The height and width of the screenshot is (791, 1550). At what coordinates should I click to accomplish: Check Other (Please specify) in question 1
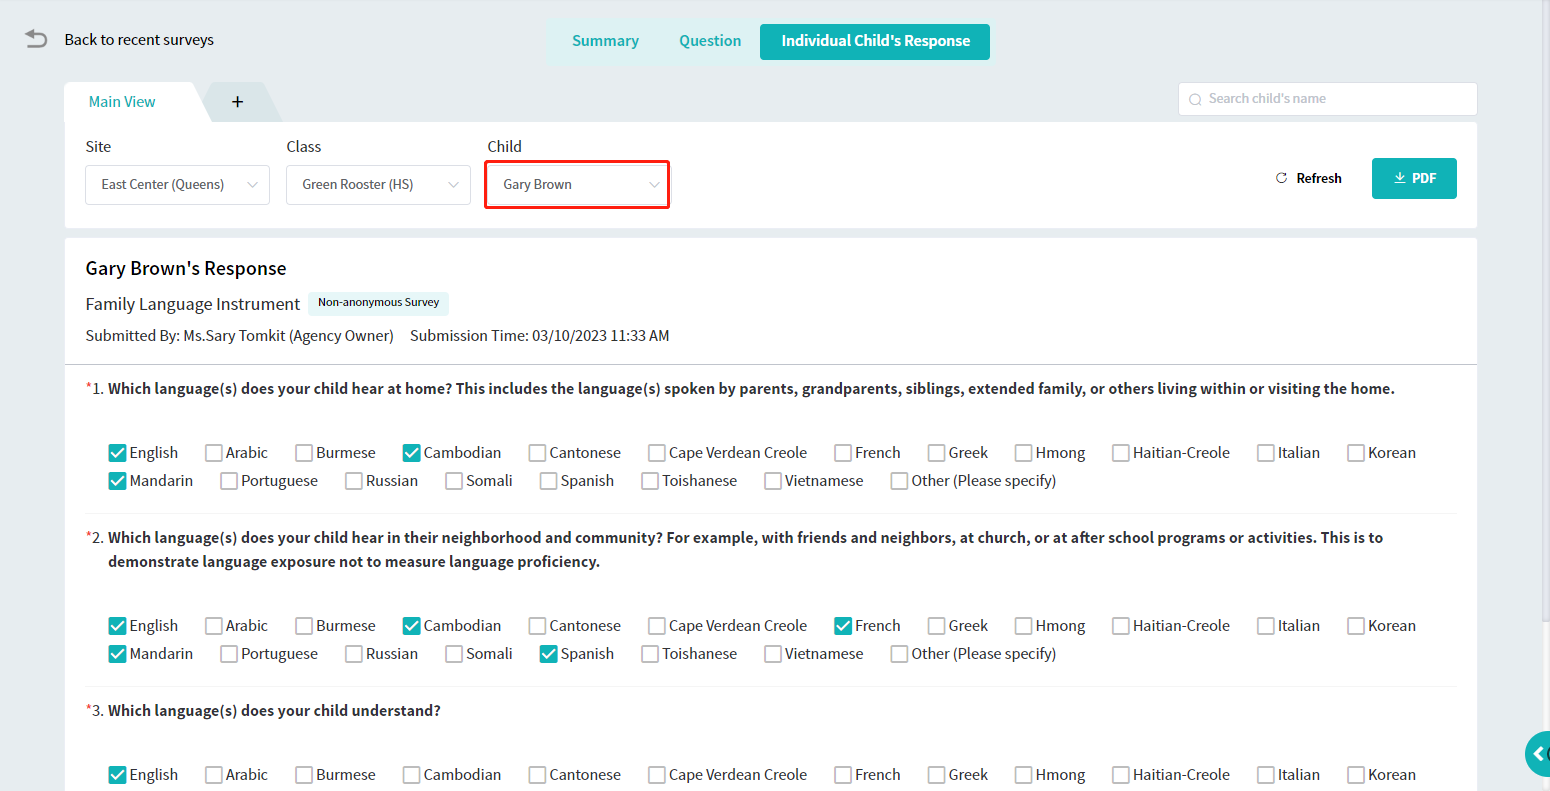click(900, 481)
